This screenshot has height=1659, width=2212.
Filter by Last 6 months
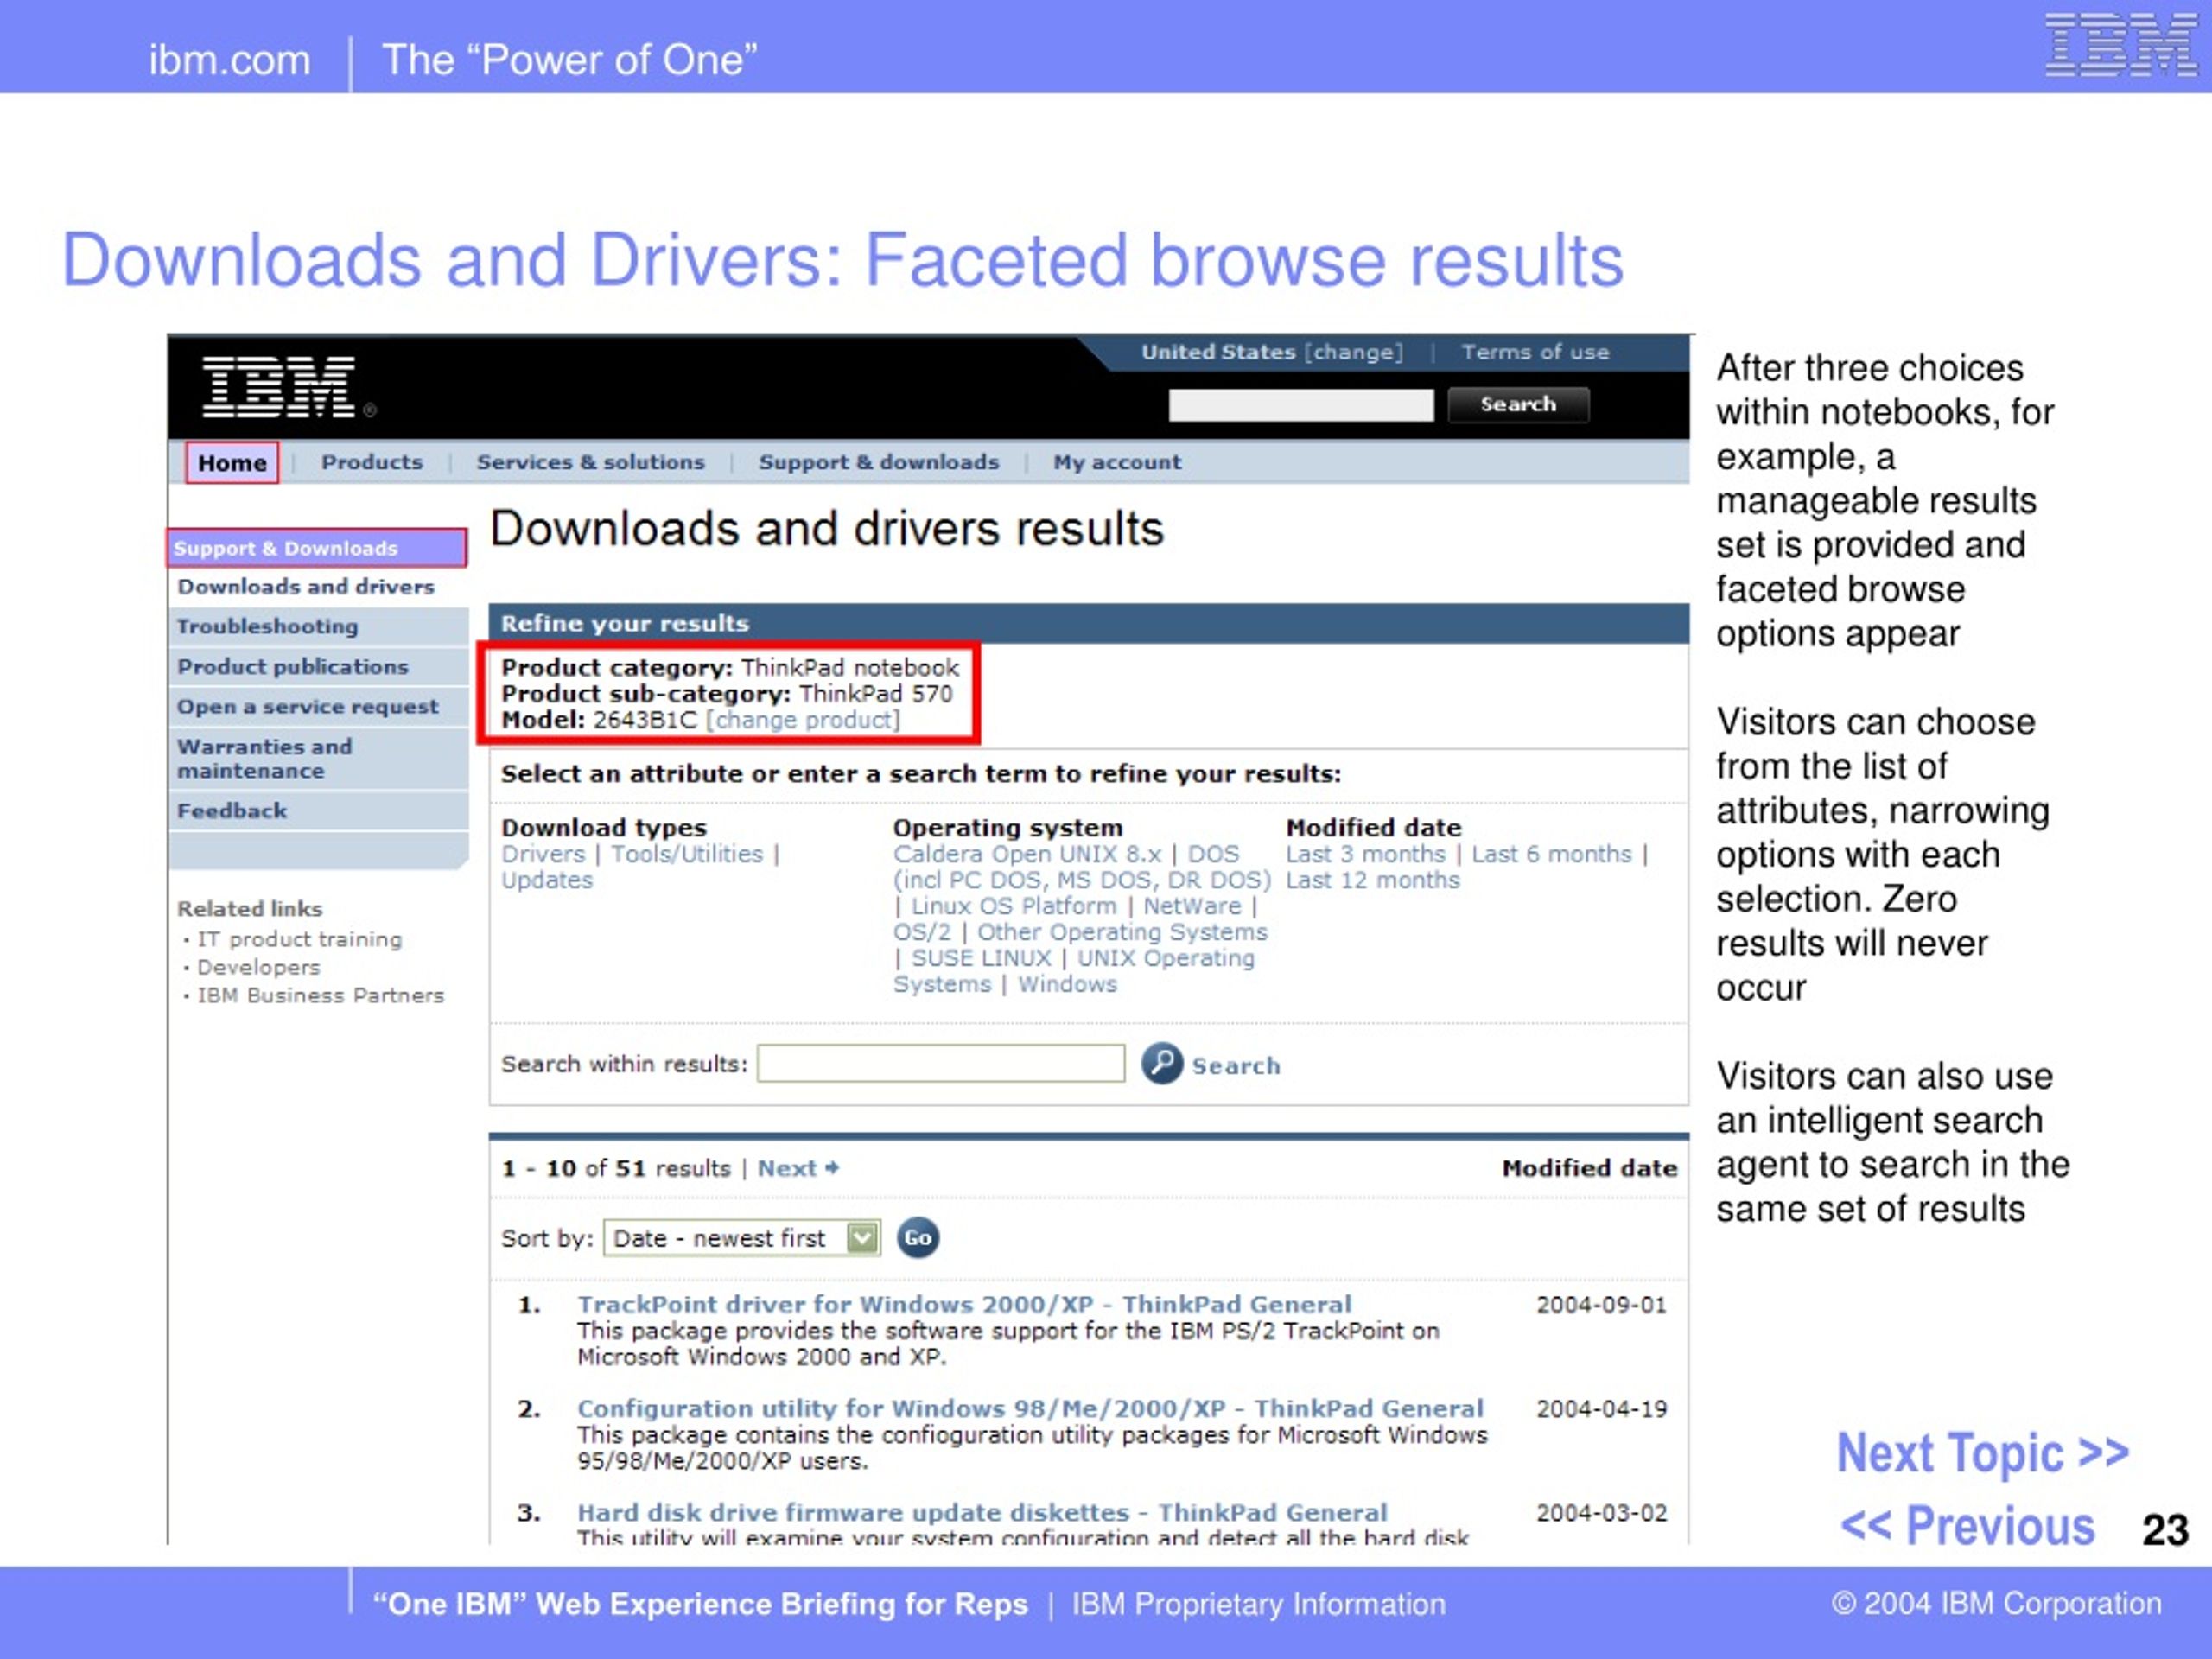(1551, 854)
